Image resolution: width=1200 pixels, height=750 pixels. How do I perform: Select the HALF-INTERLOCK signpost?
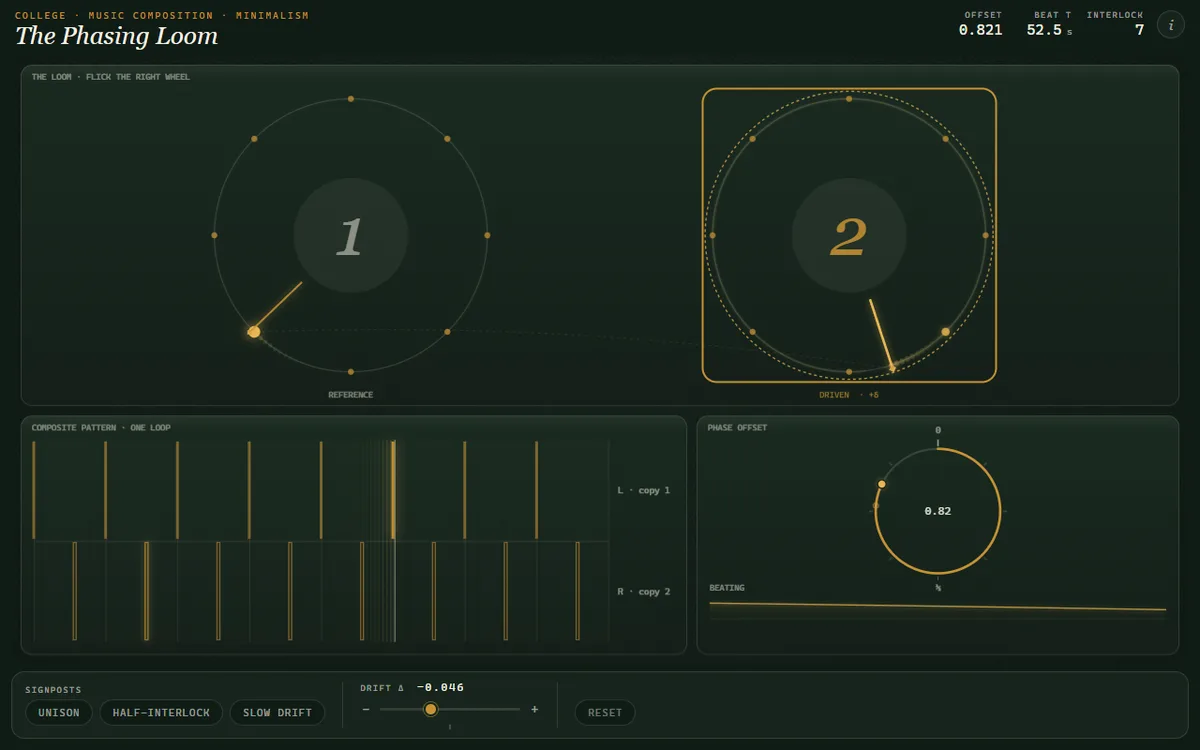pyautogui.click(x=161, y=712)
